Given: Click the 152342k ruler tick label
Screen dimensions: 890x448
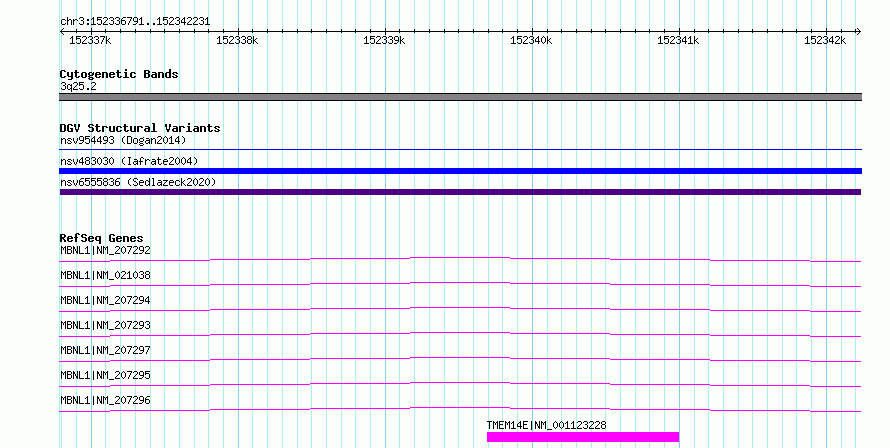Looking at the screenshot, I should 825,40.
